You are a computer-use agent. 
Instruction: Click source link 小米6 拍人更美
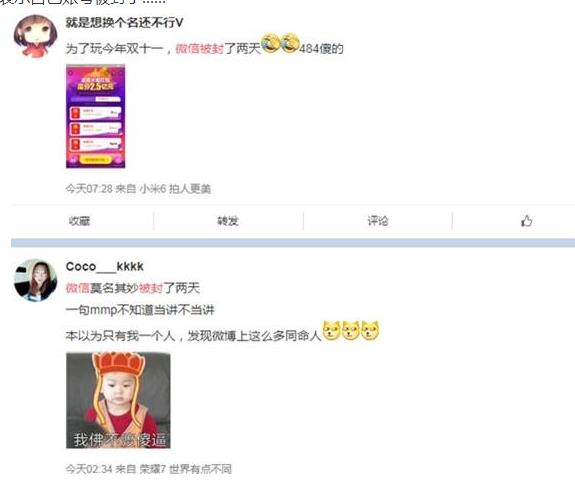pyautogui.click(x=175, y=189)
